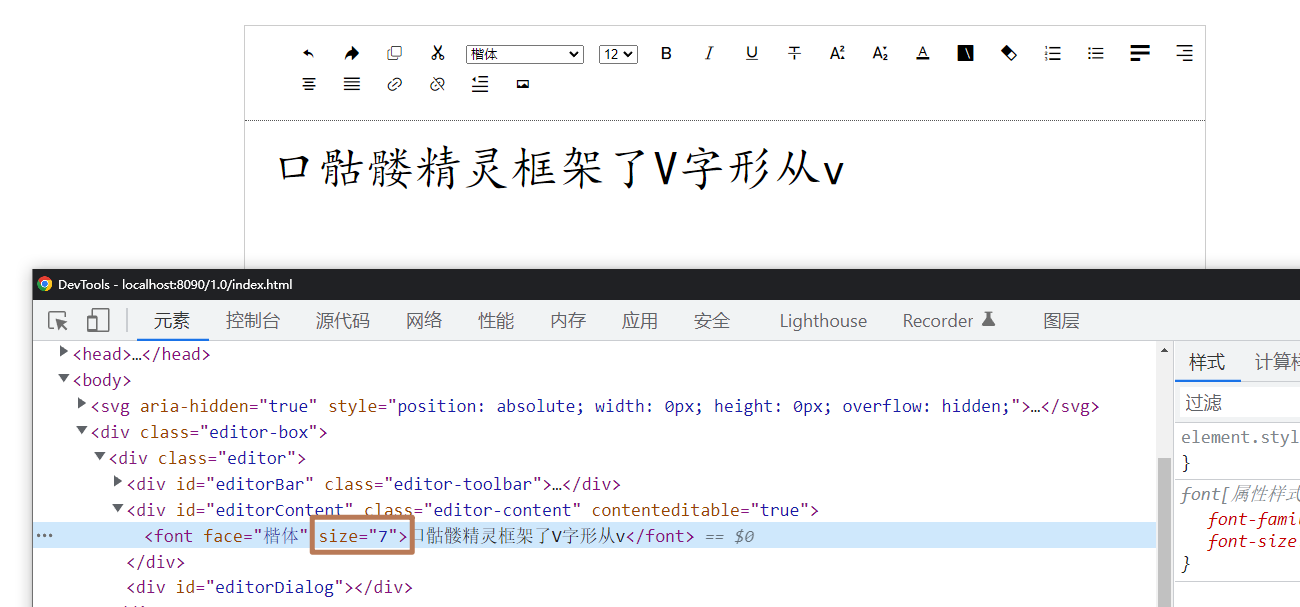Screen dimensions: 1300x607
Task: Switch to the 应用 tab
Action: pyautogui.click(x=640, y=321)
